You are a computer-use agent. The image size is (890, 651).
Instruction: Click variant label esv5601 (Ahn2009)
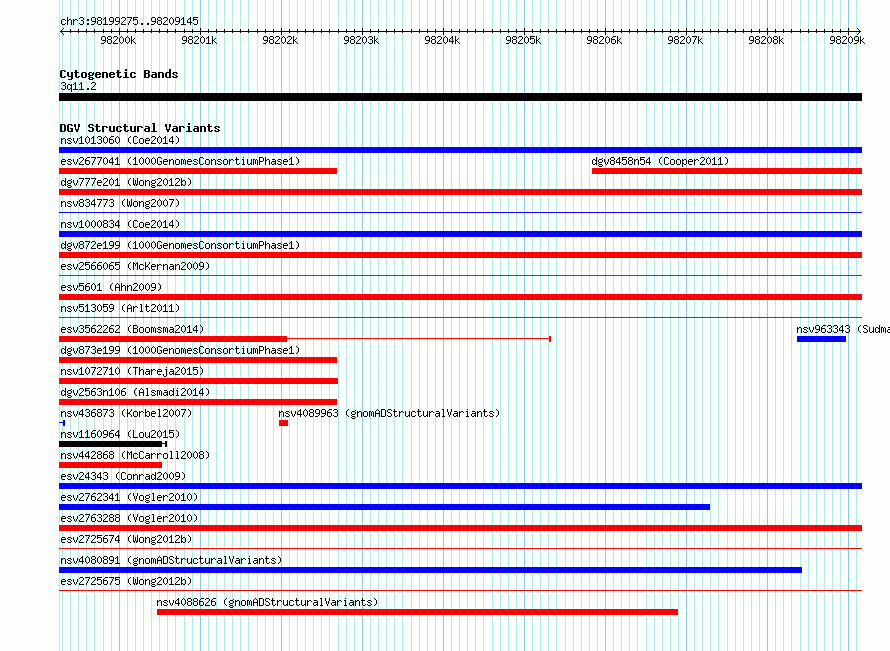coord(111,287)
